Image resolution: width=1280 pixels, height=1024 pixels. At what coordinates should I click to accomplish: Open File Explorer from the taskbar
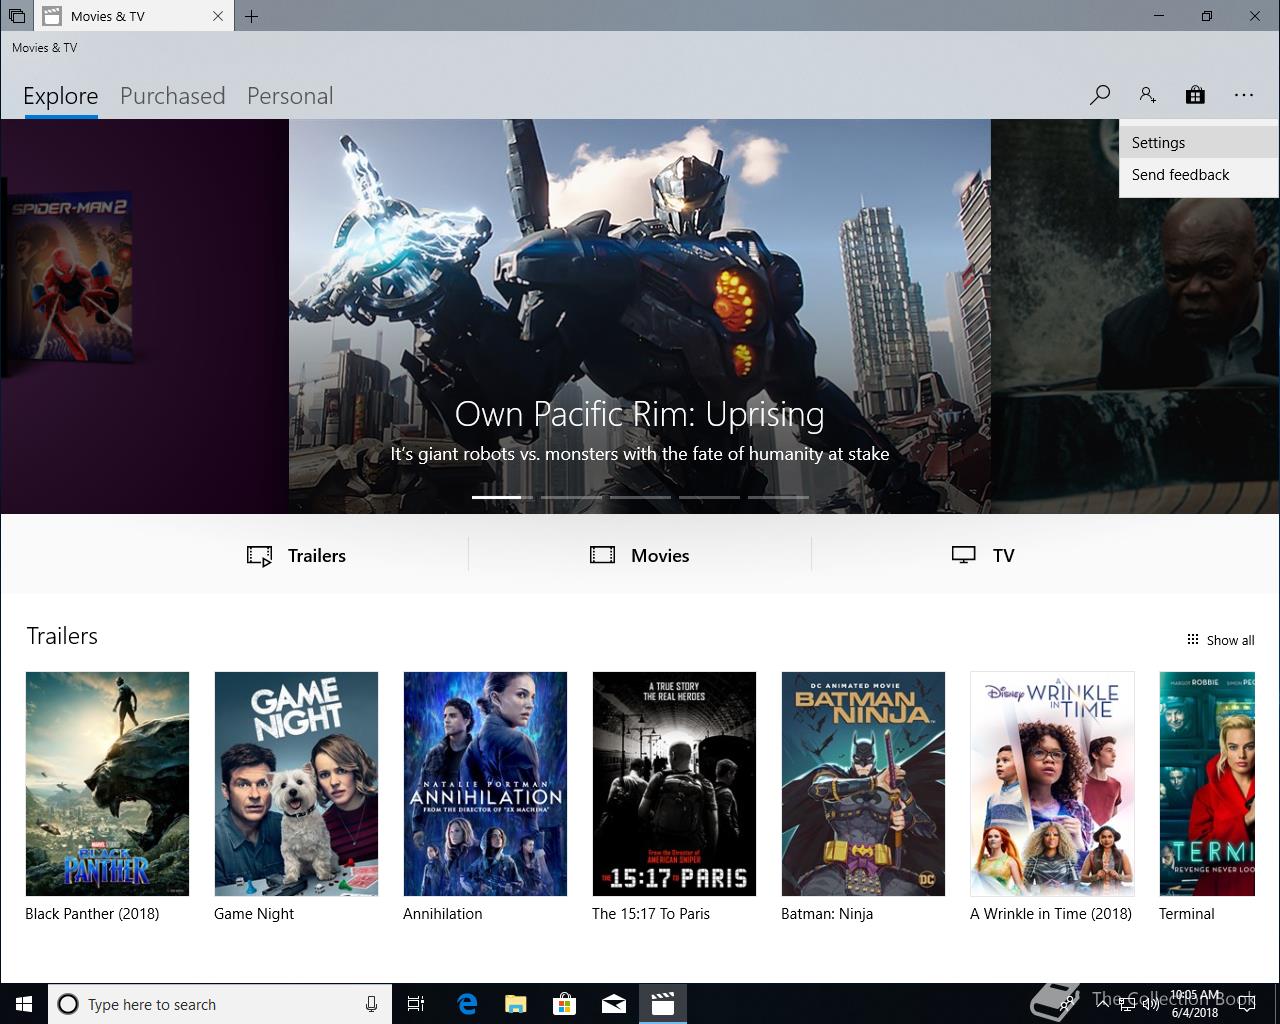515,1004
